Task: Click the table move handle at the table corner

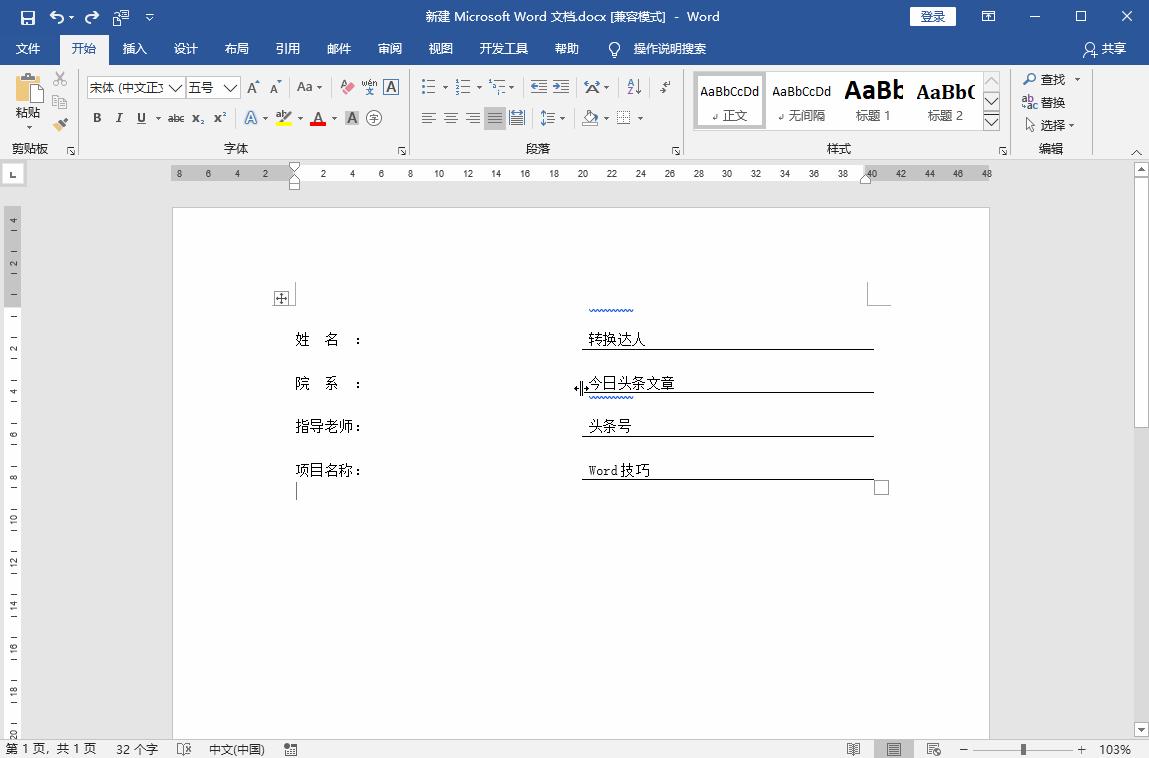Action: point(281,298)
